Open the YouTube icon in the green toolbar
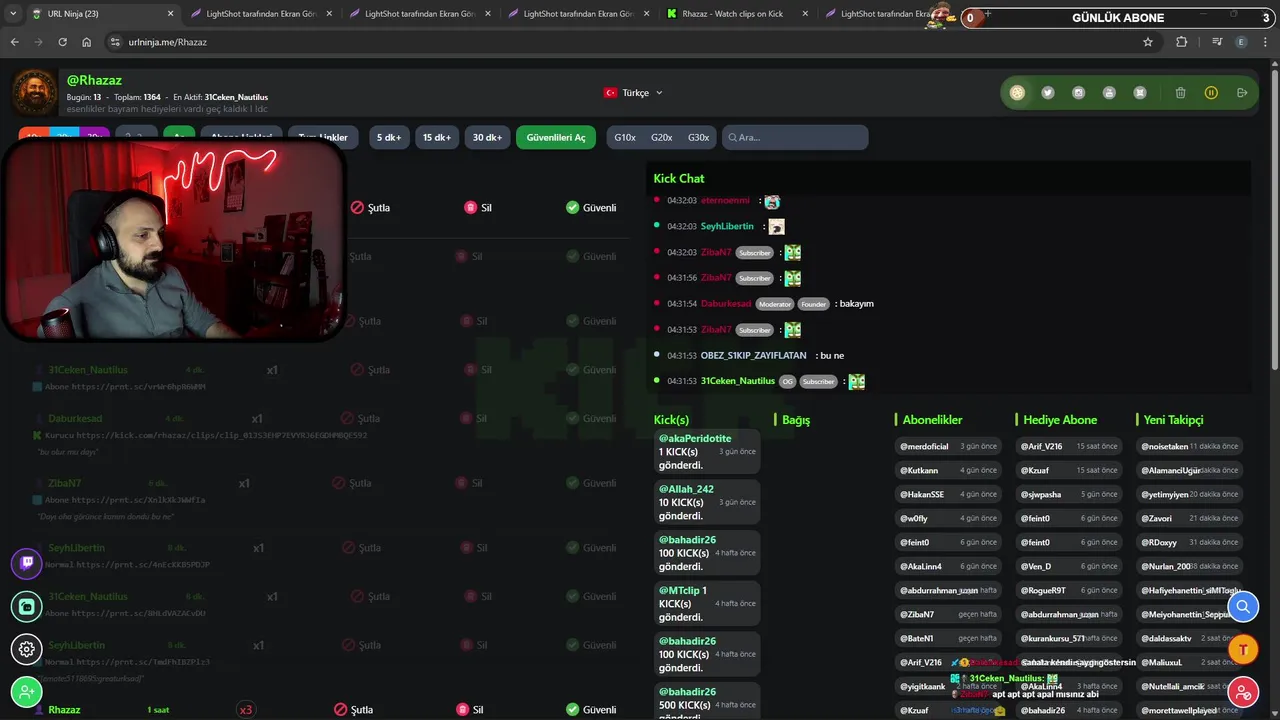Screen dimensions: 1280x720 tap(1109, 93)
